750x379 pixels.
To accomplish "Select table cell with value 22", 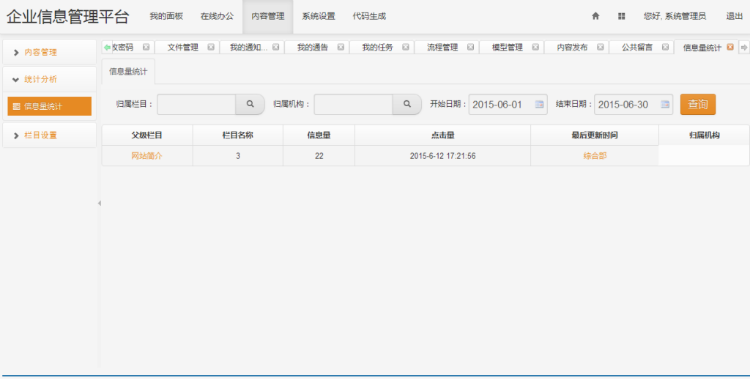I will (319, 156).
